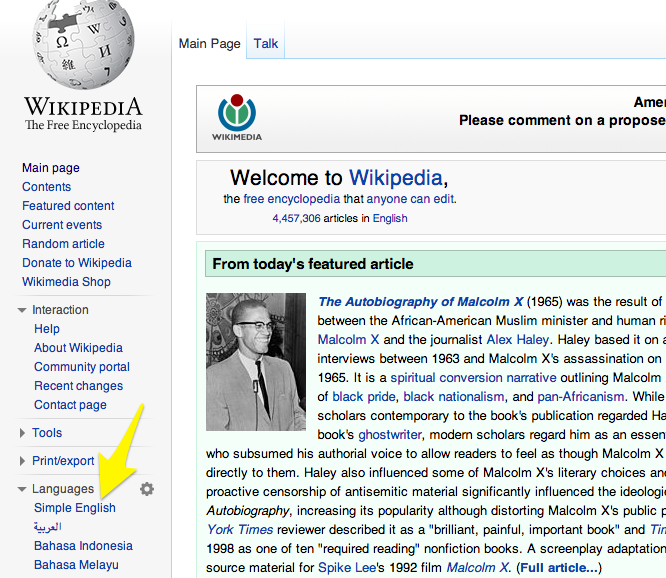
Task: Click the Wikimedia logo in the banner
Action: click(x=237, y=118)
